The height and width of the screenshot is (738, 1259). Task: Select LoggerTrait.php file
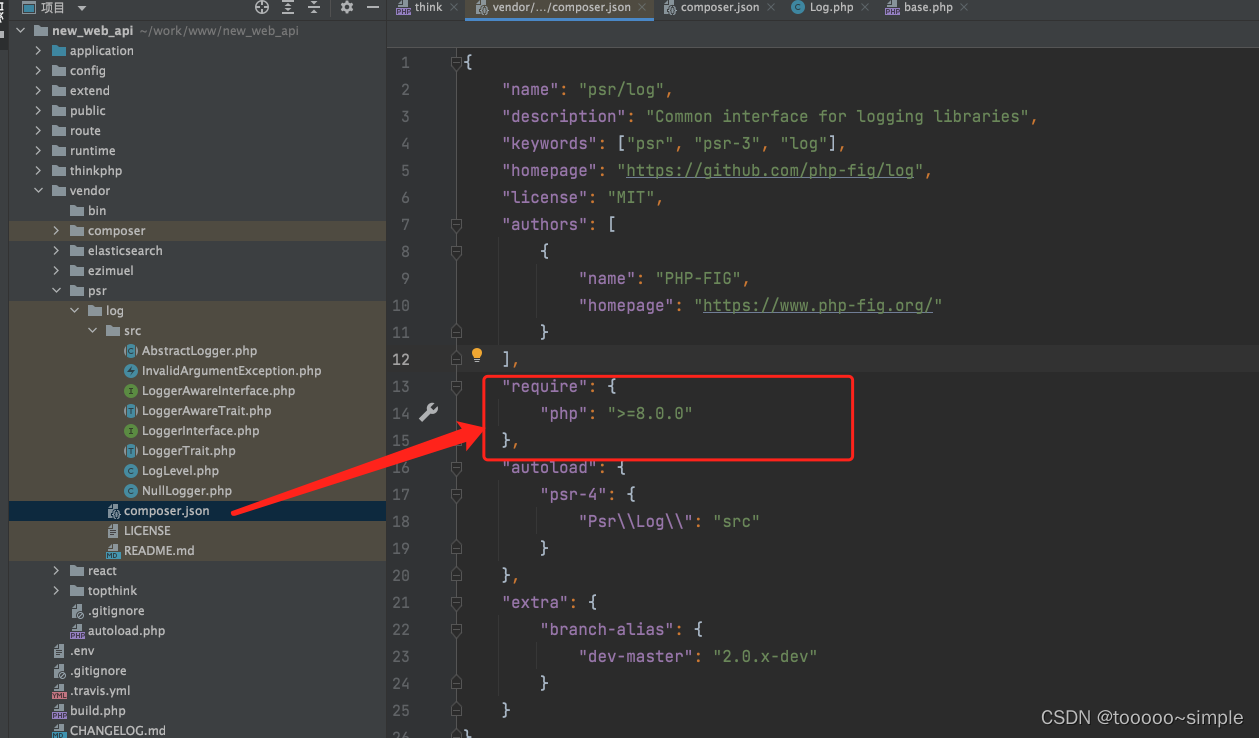click(188, 451)
